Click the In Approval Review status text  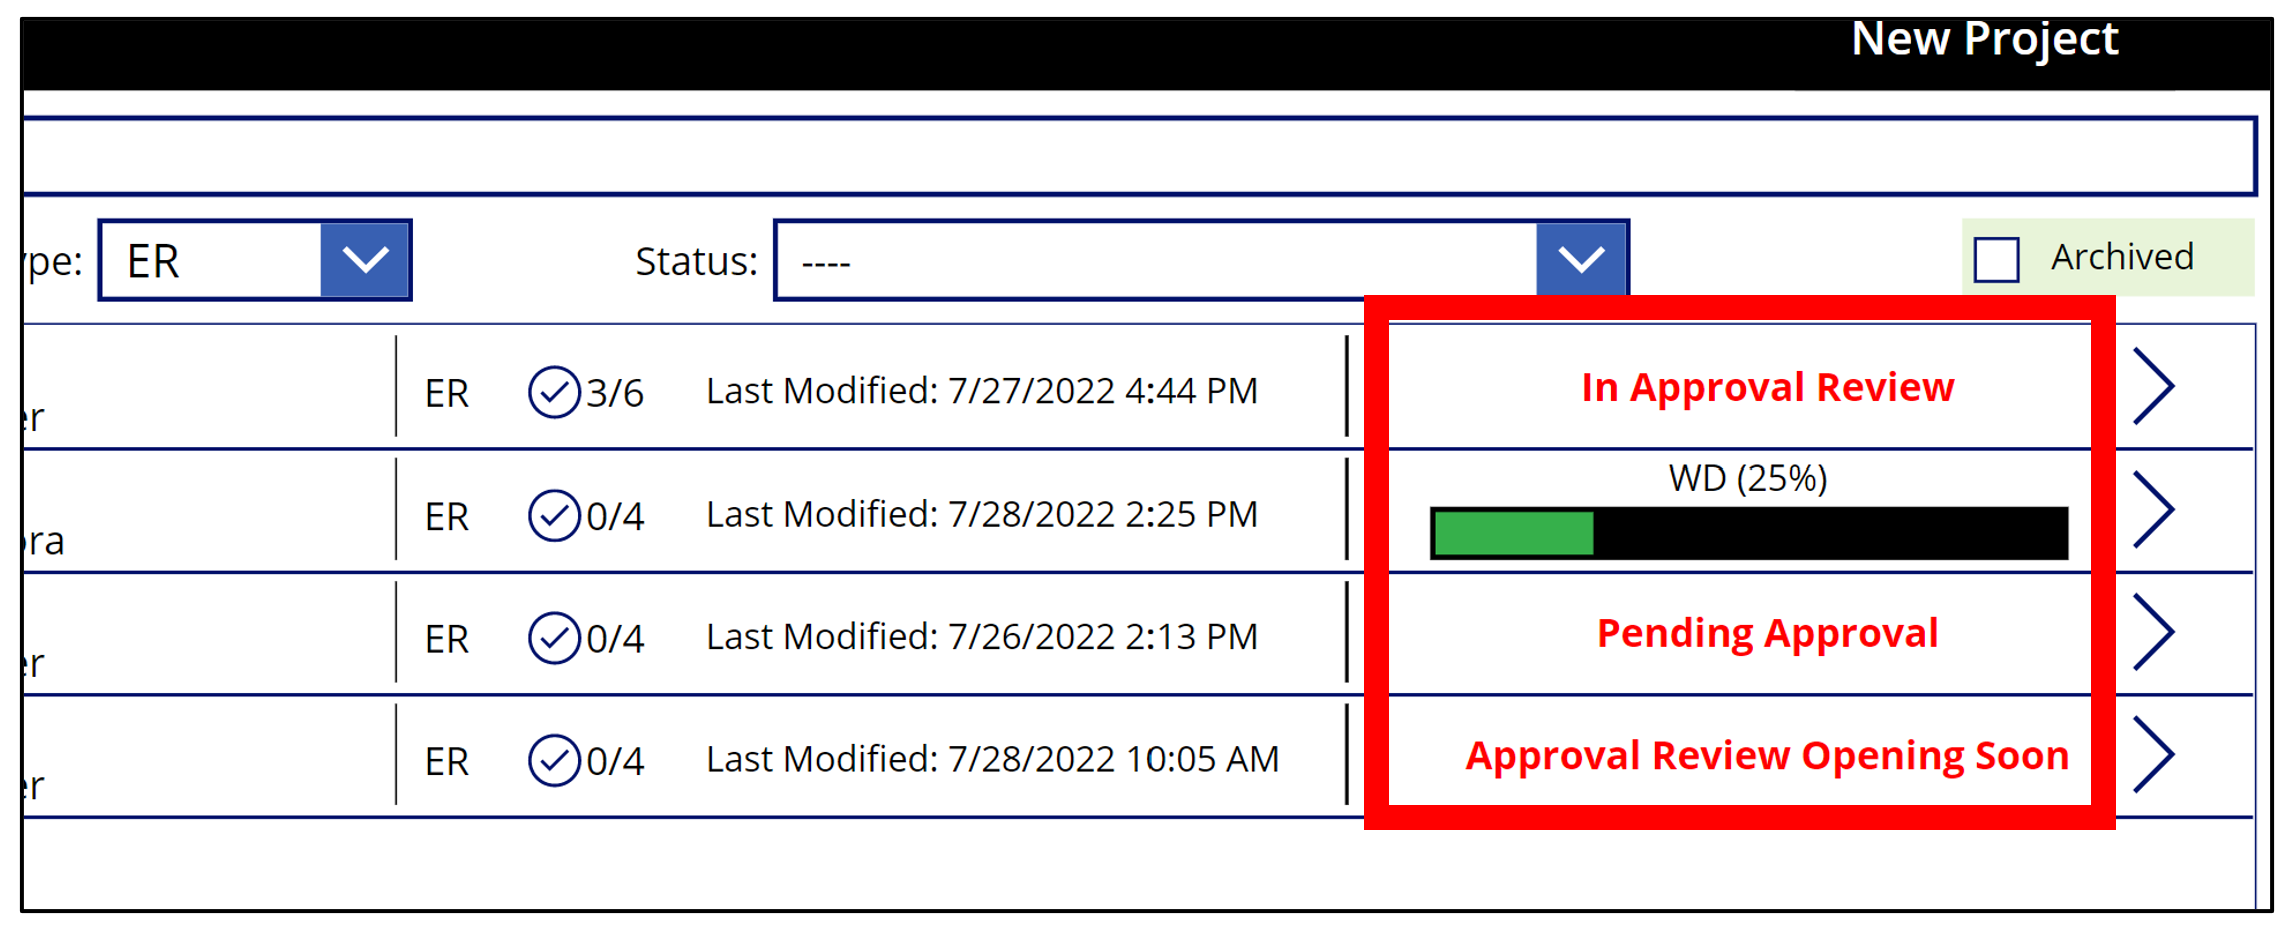point(1767,388)
